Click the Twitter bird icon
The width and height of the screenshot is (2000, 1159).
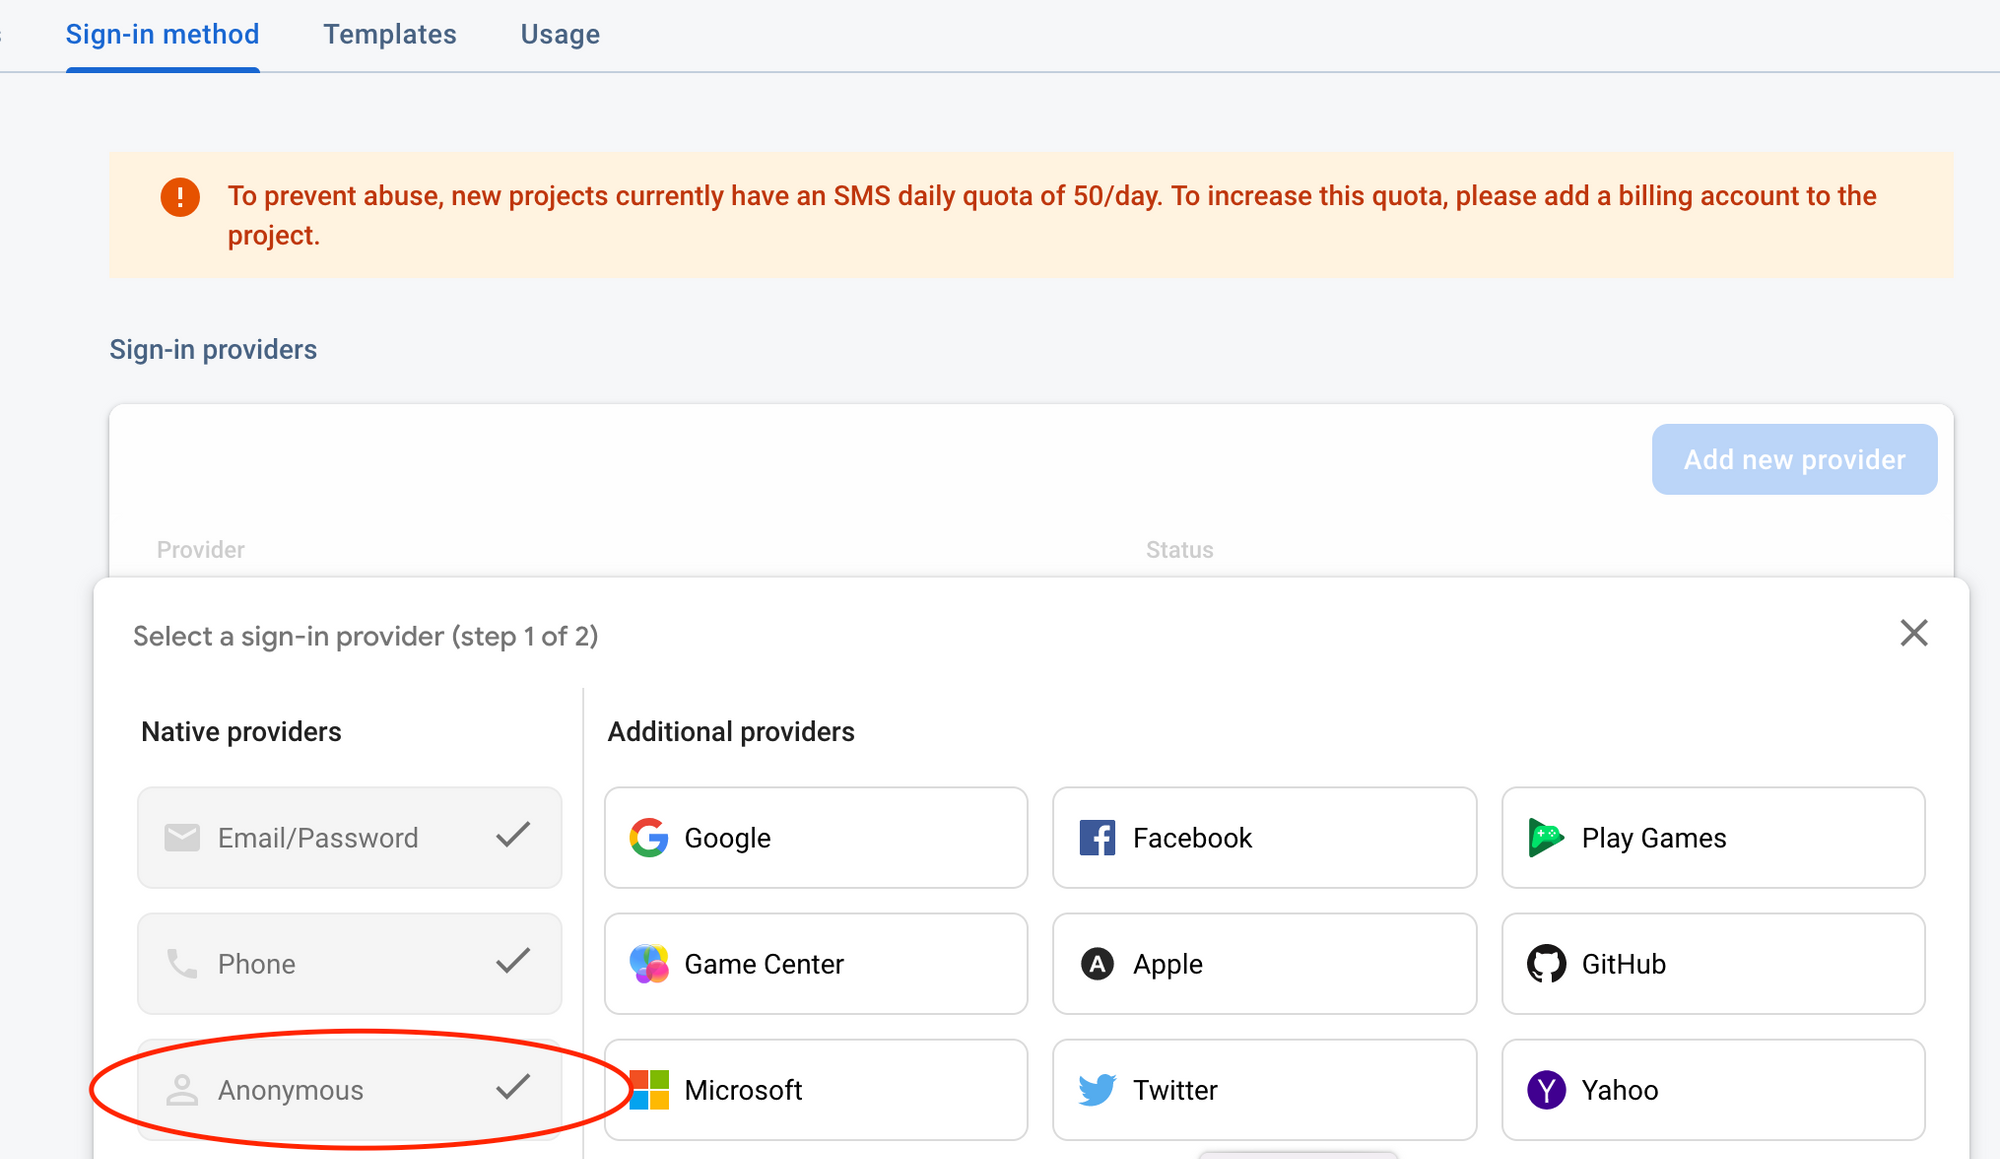point(1097,1089)
